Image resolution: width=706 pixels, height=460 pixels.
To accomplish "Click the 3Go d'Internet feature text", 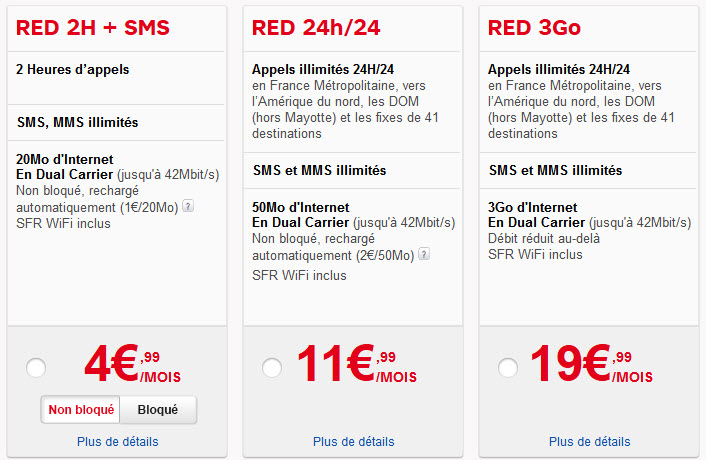I will pyautogui.click(x=533, y=207).
